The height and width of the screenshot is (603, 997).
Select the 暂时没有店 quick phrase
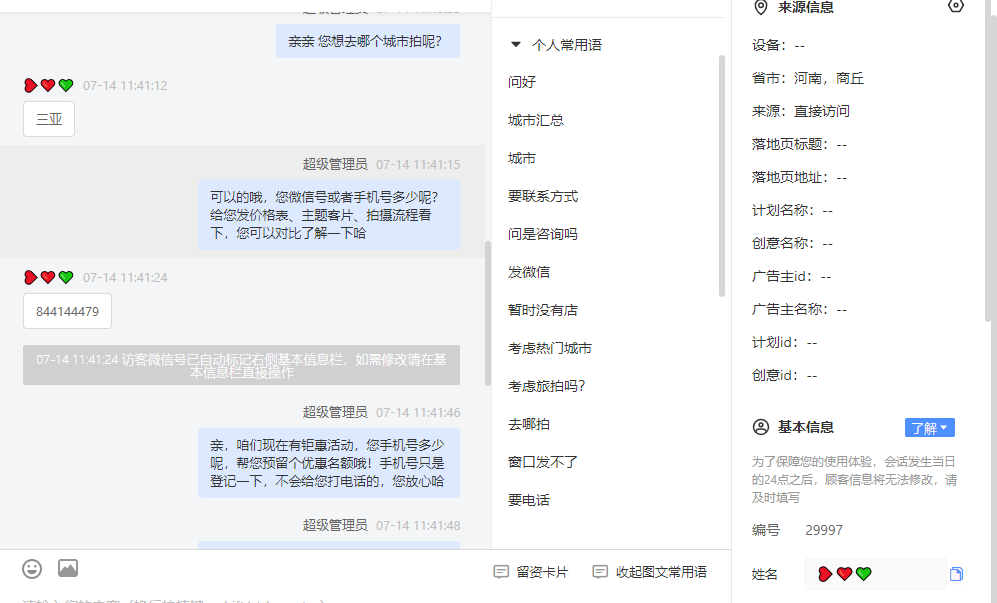pos(543,310)
